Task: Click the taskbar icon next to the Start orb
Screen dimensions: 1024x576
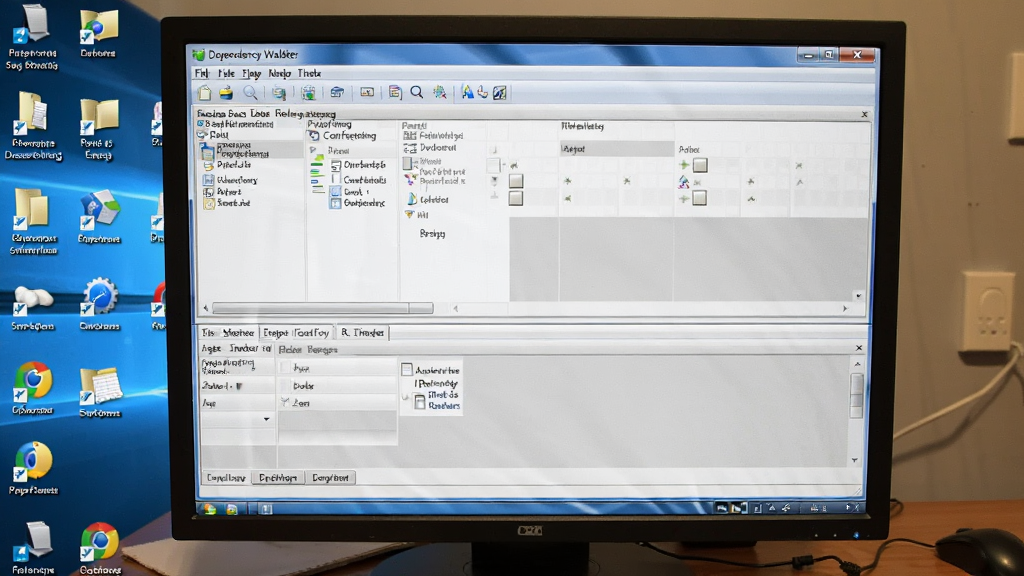Action: (x=232, y=509)
